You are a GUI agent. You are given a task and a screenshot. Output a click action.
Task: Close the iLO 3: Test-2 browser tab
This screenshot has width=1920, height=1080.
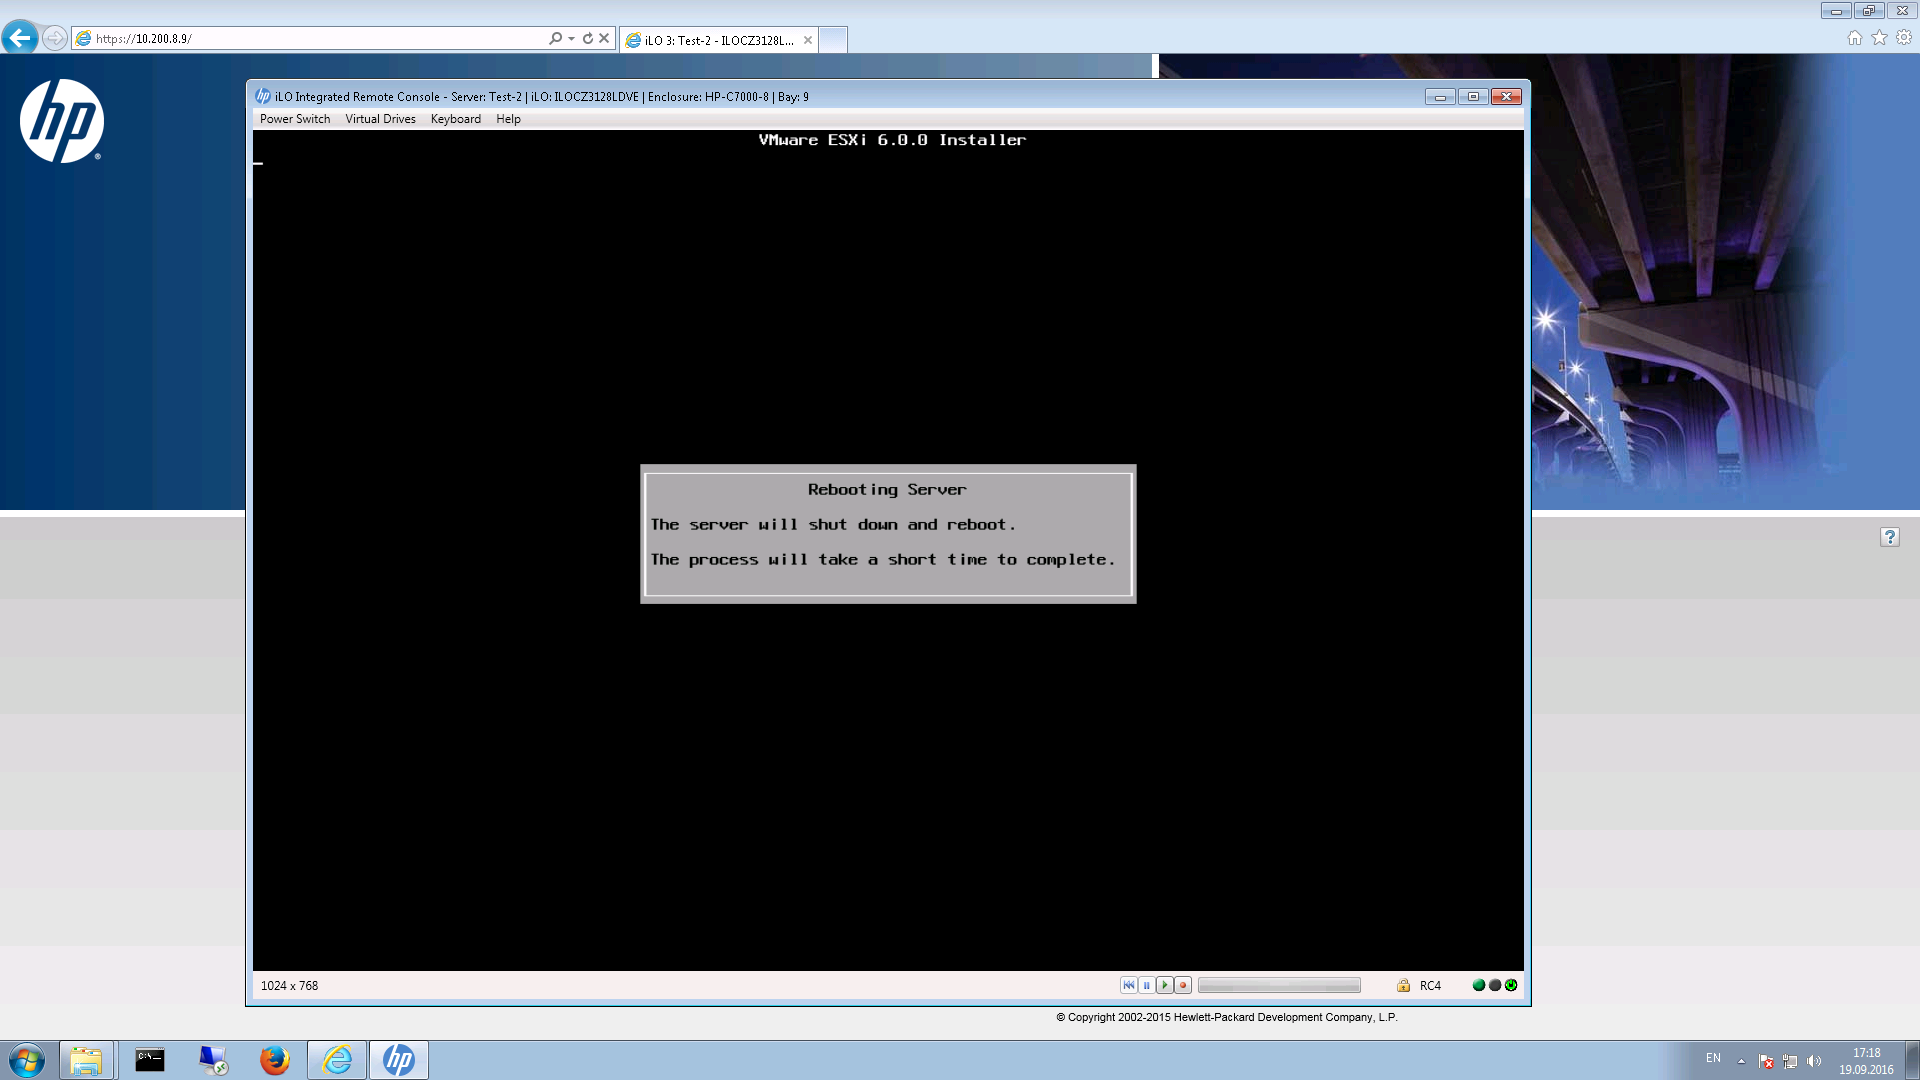[808, 40]
